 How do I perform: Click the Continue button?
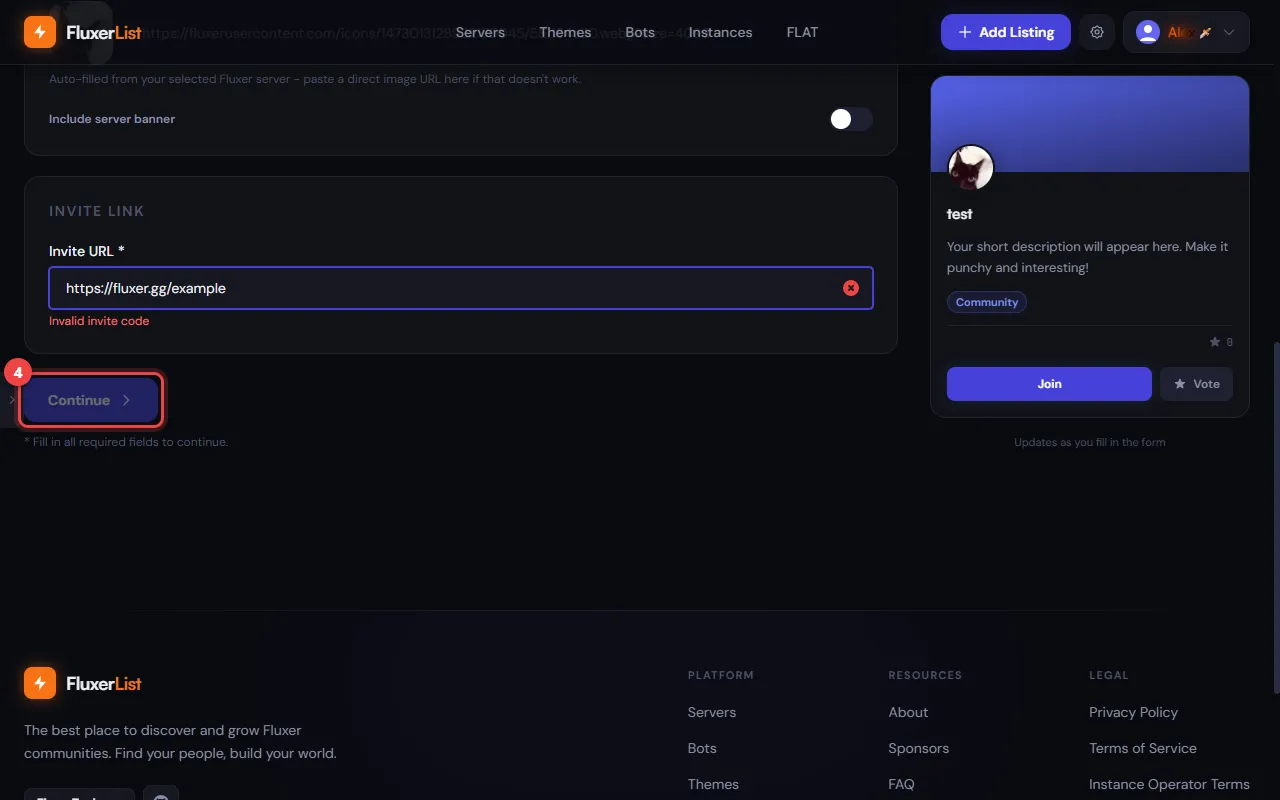(x=90, y=400)
